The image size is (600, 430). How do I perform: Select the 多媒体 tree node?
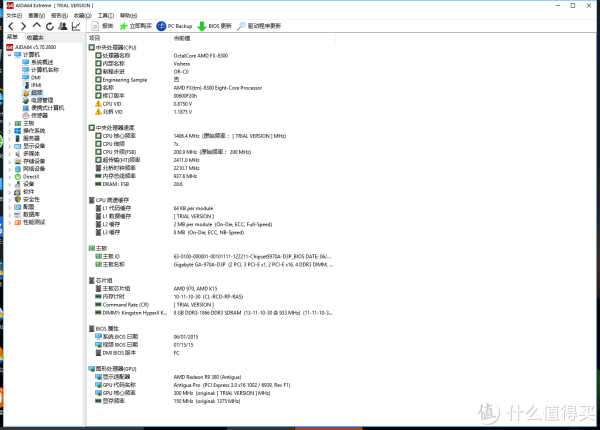[x=27, y=154]
